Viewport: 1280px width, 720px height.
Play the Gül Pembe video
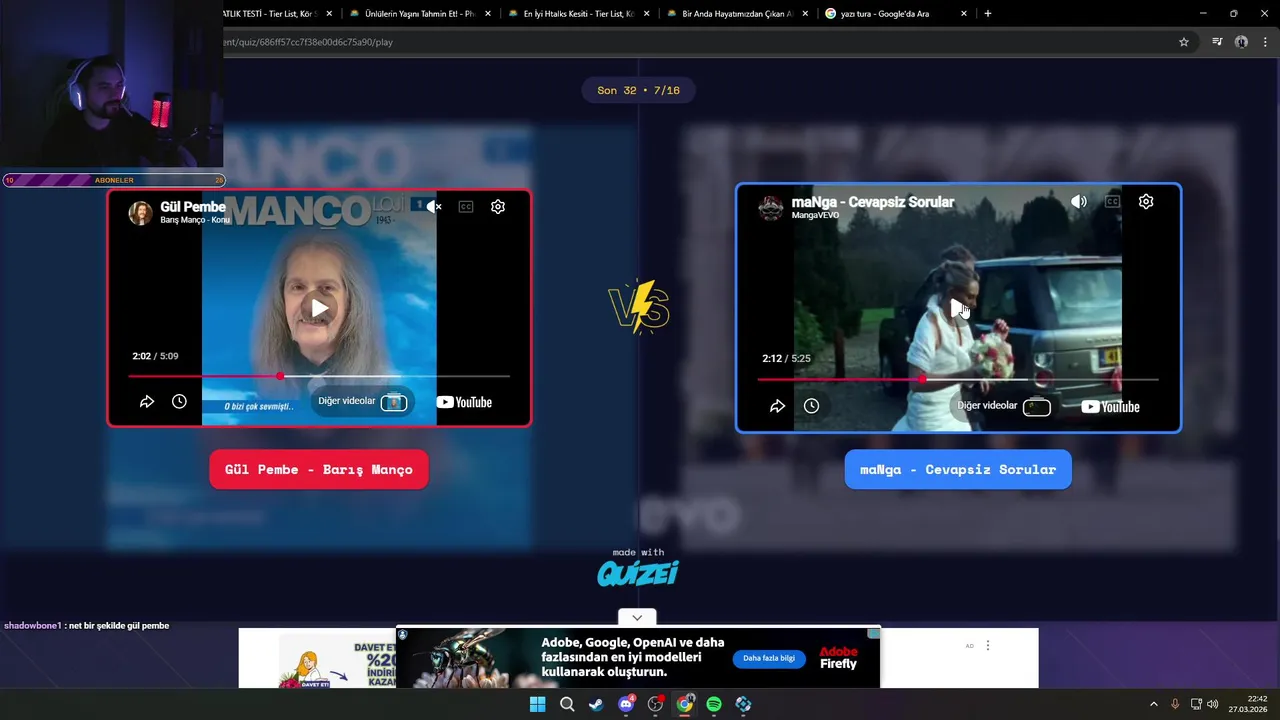click(x=319, y=308)
